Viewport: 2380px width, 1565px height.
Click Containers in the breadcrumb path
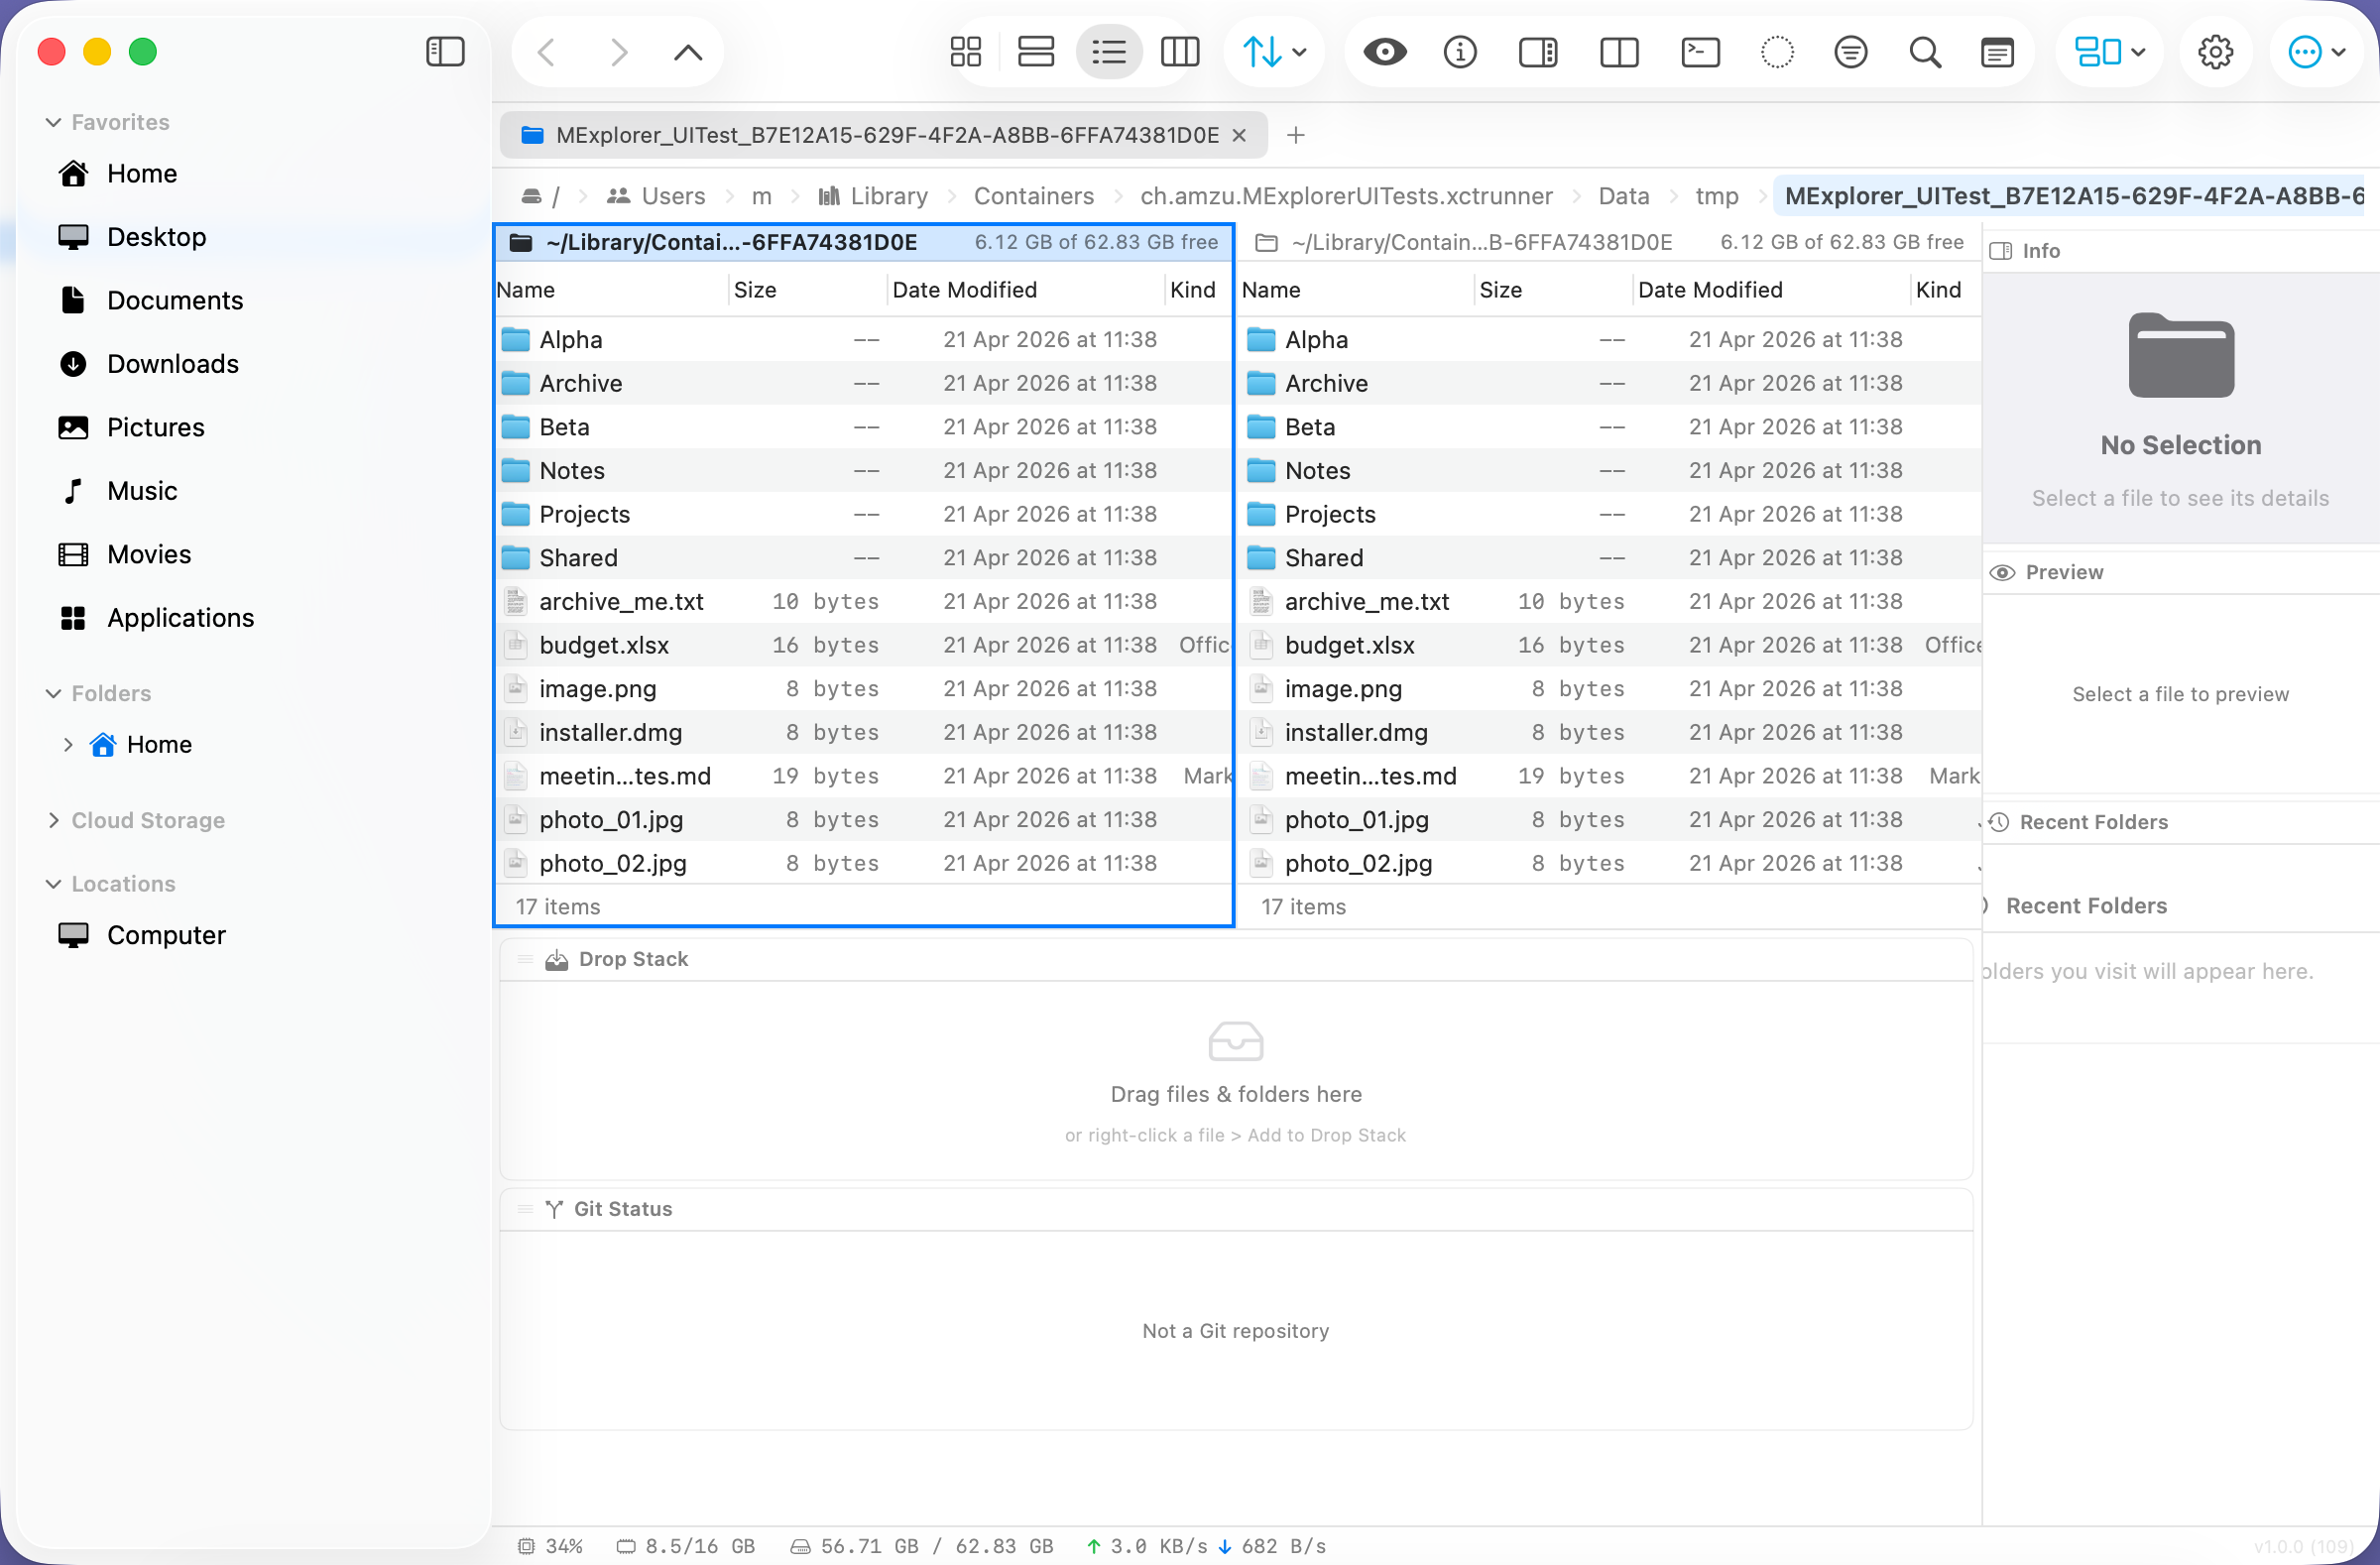coord(1034,196)
